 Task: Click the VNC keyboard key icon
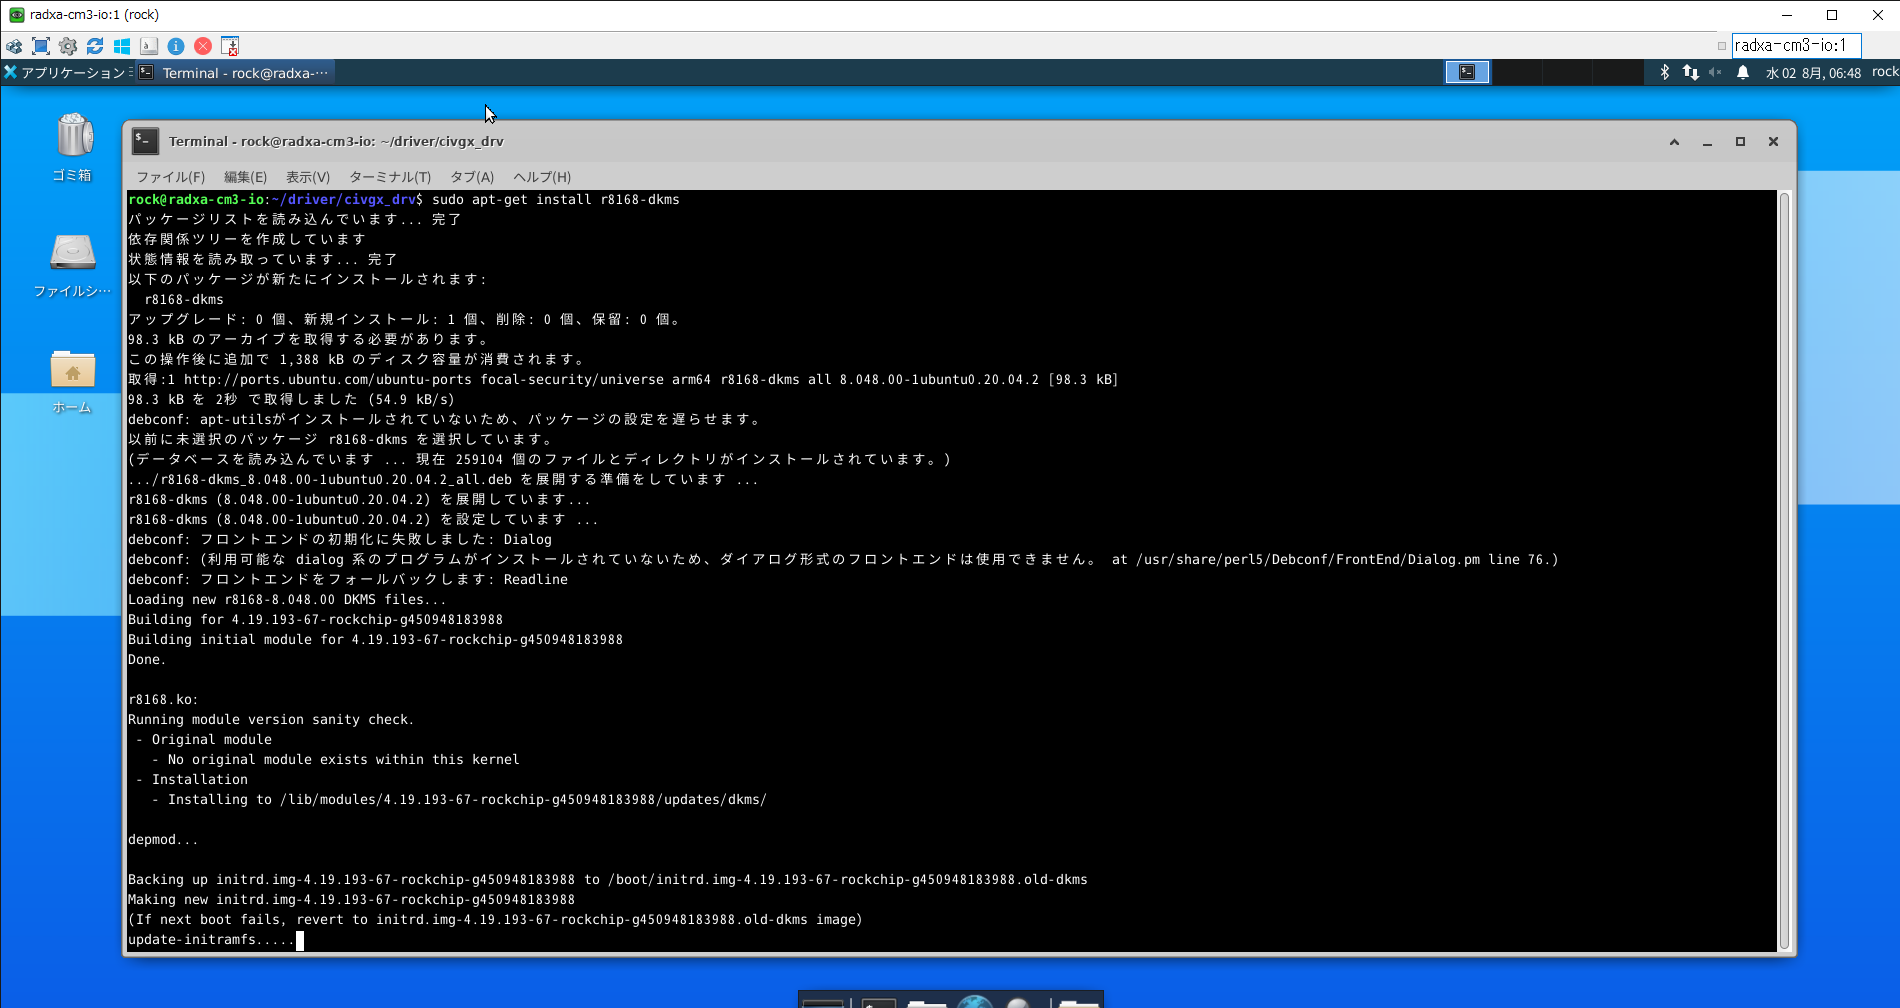149,46
